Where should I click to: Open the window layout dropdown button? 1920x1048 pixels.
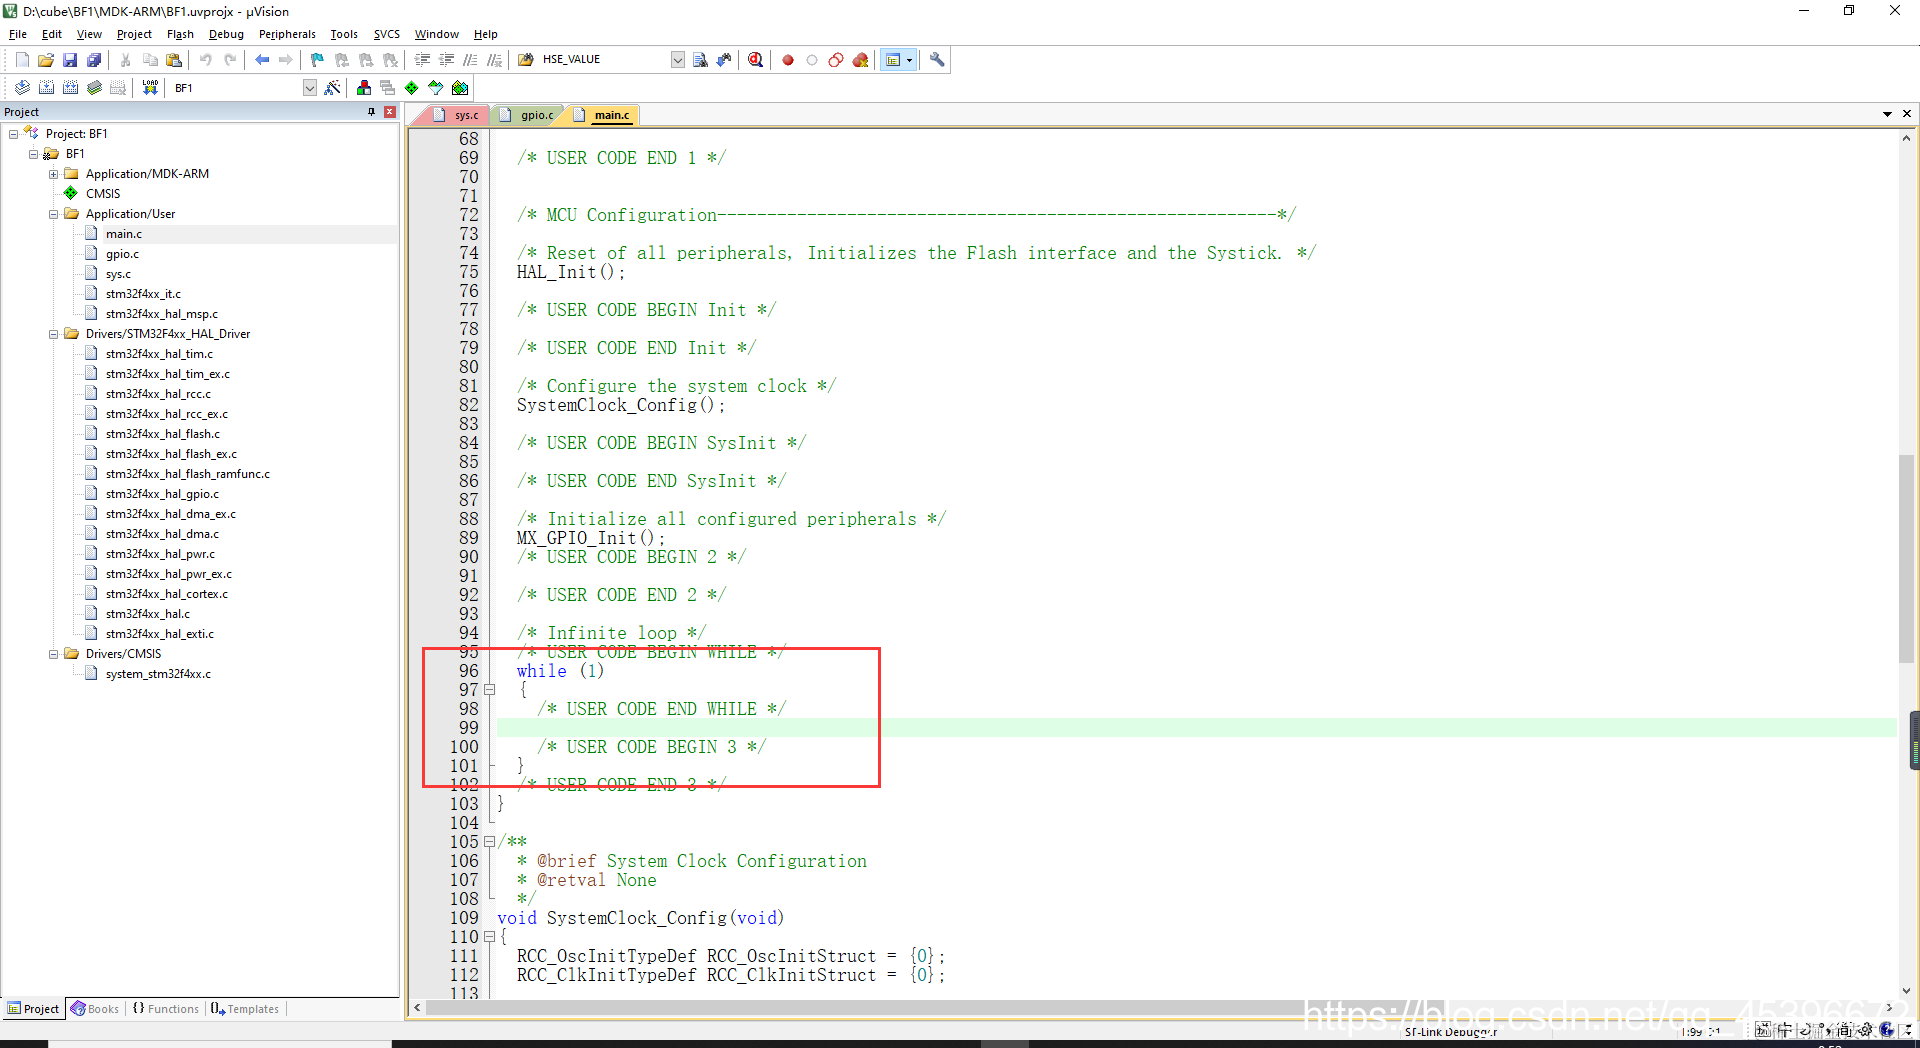pyautogui.click(x=909, y=60)
